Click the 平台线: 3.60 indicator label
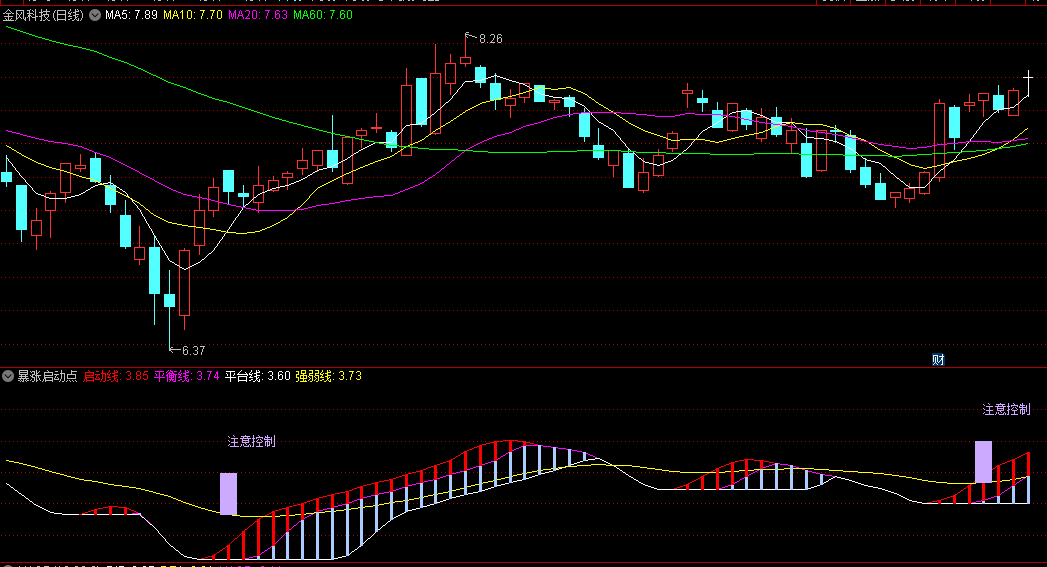Screen dimensions: 1047x567 257,376
